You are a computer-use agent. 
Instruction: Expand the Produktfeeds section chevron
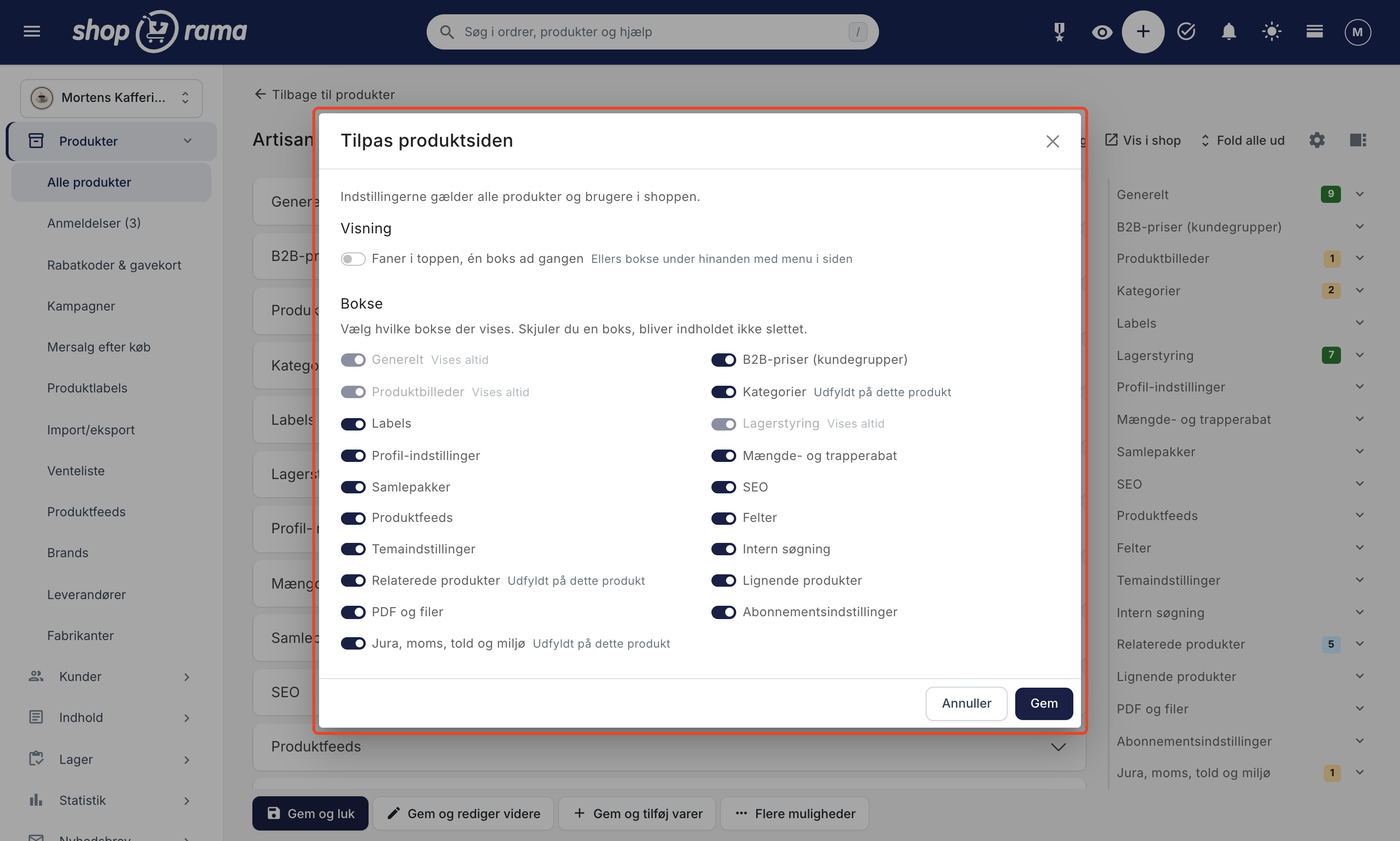click(1058, 747)
